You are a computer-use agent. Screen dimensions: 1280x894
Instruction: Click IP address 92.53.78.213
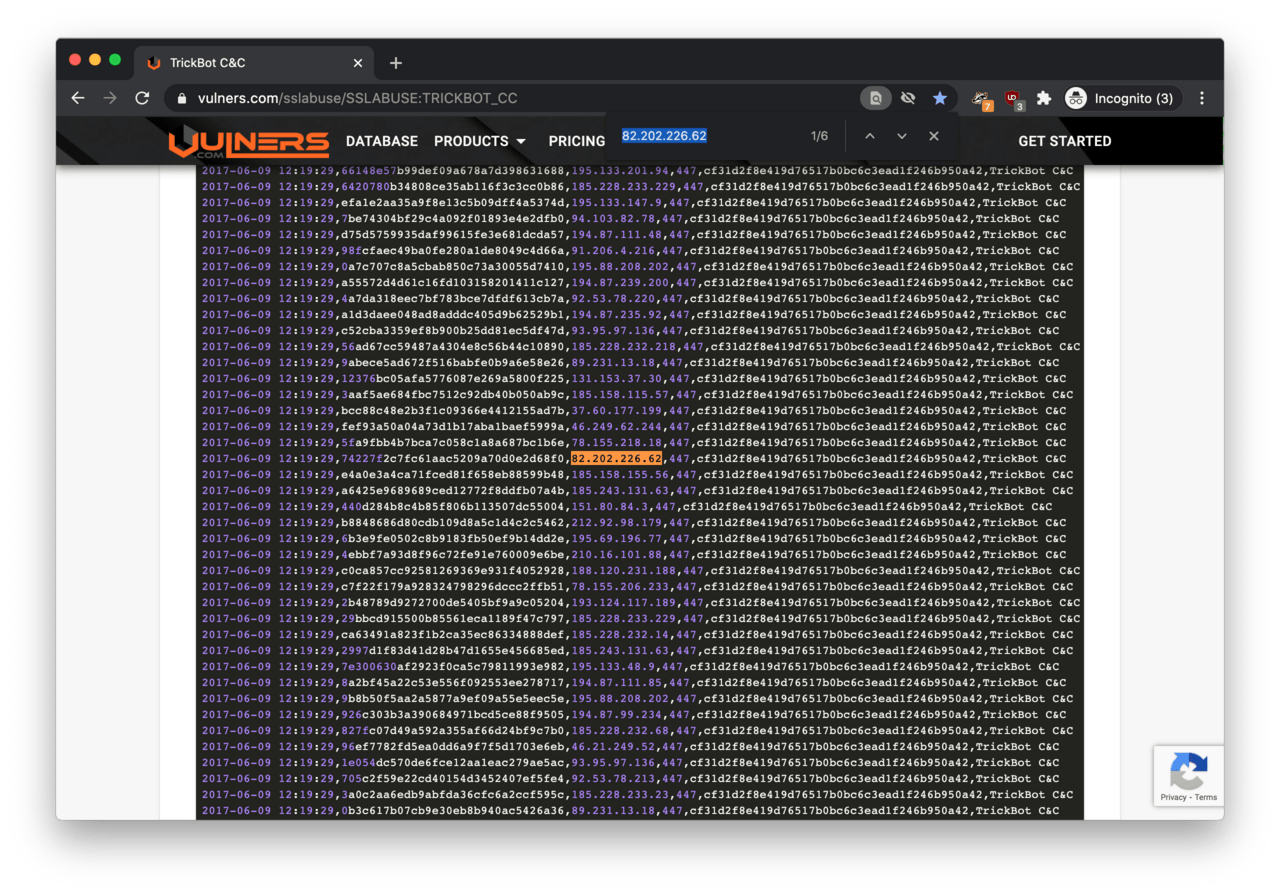[x=613, y=779]
